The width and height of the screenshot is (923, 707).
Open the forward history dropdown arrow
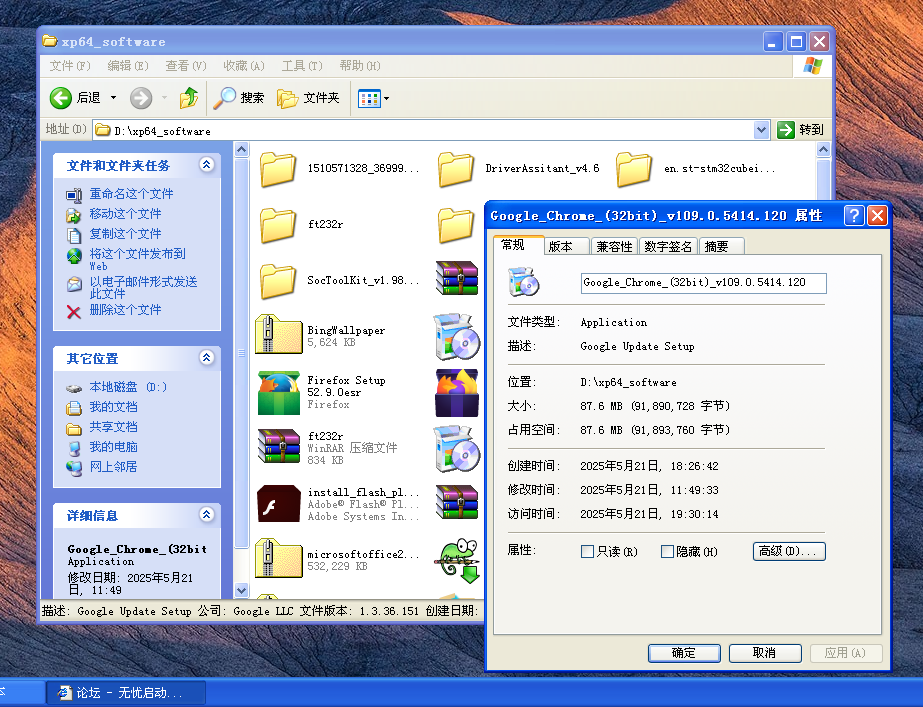pos(164,98)
